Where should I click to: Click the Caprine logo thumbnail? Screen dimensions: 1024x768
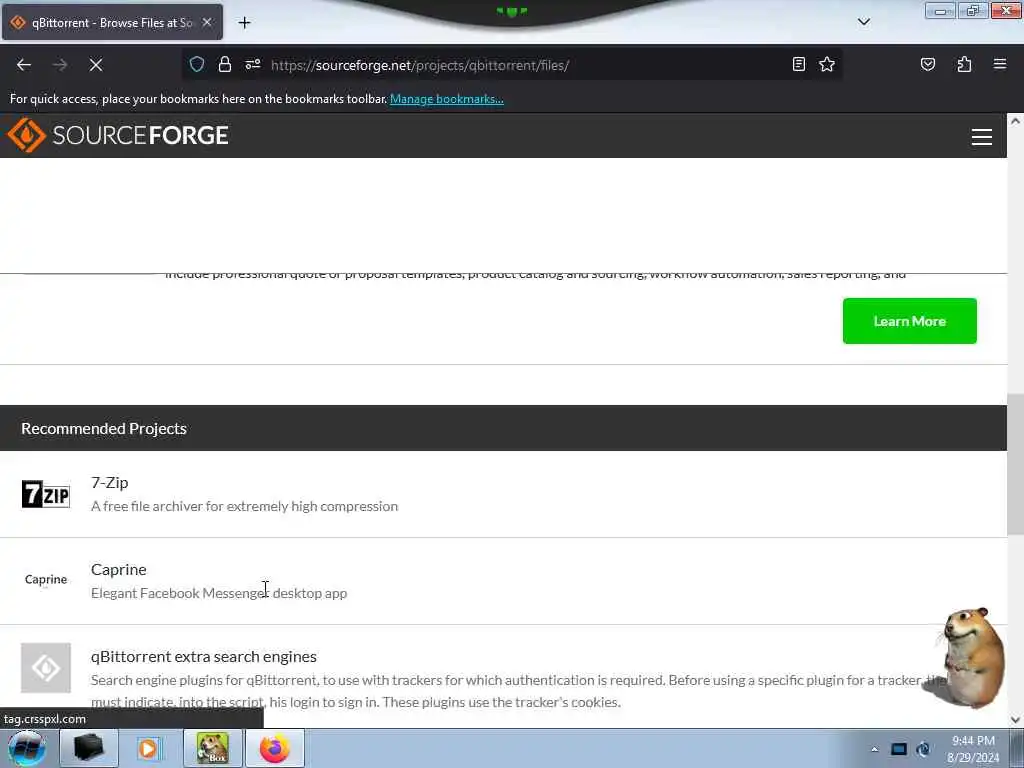coord(46,579)
